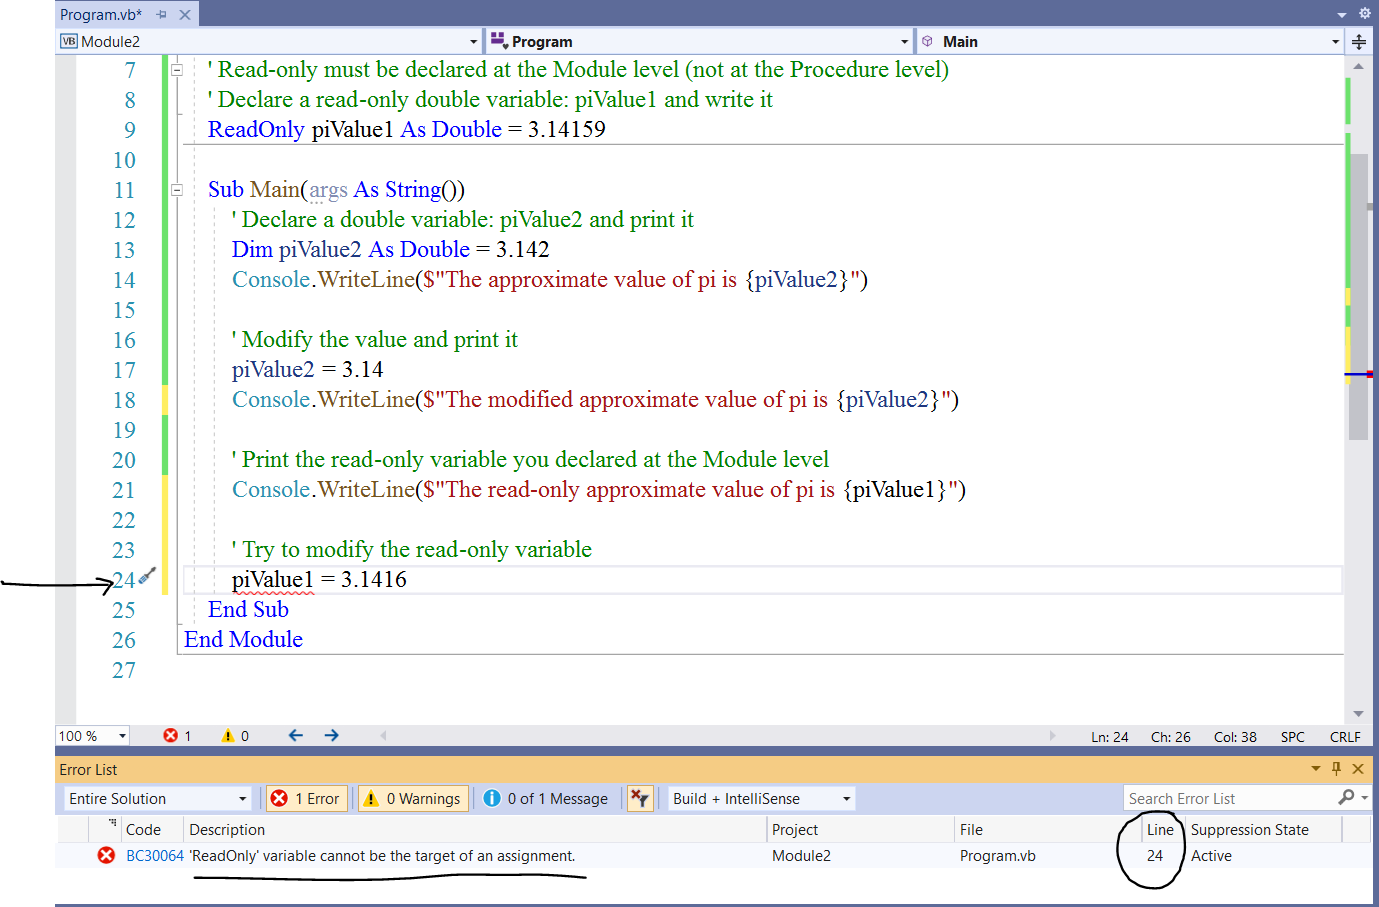Toggle the 1 Error filter
The height and width of the screenshot is (907, 1379).
pos(307,798)
